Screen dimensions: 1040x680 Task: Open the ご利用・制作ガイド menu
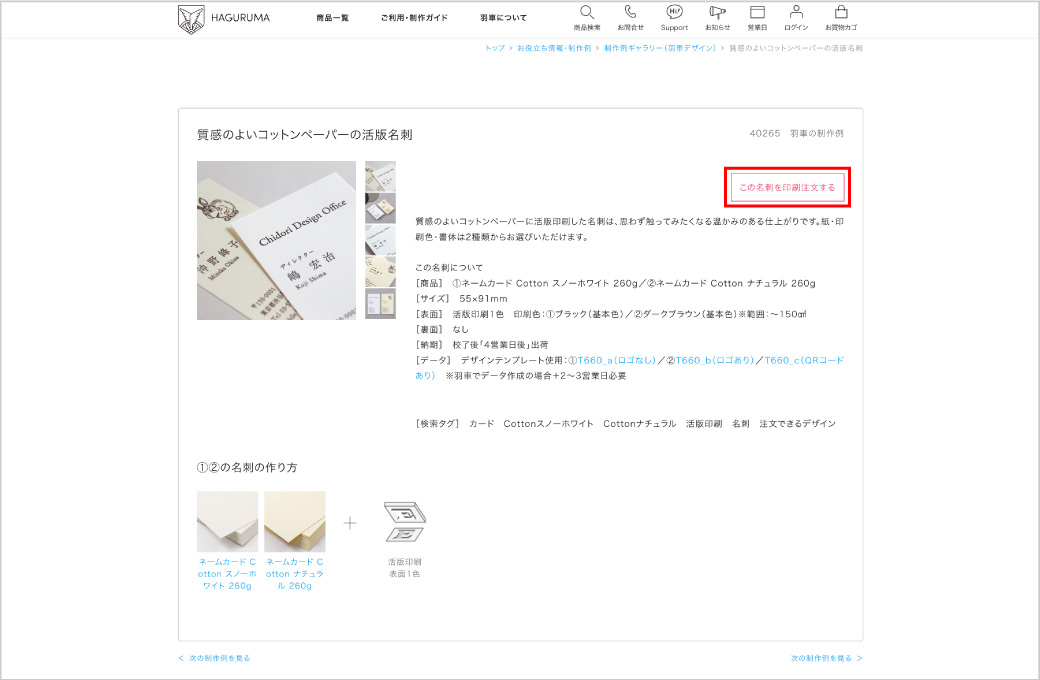(x=414, y=18)
